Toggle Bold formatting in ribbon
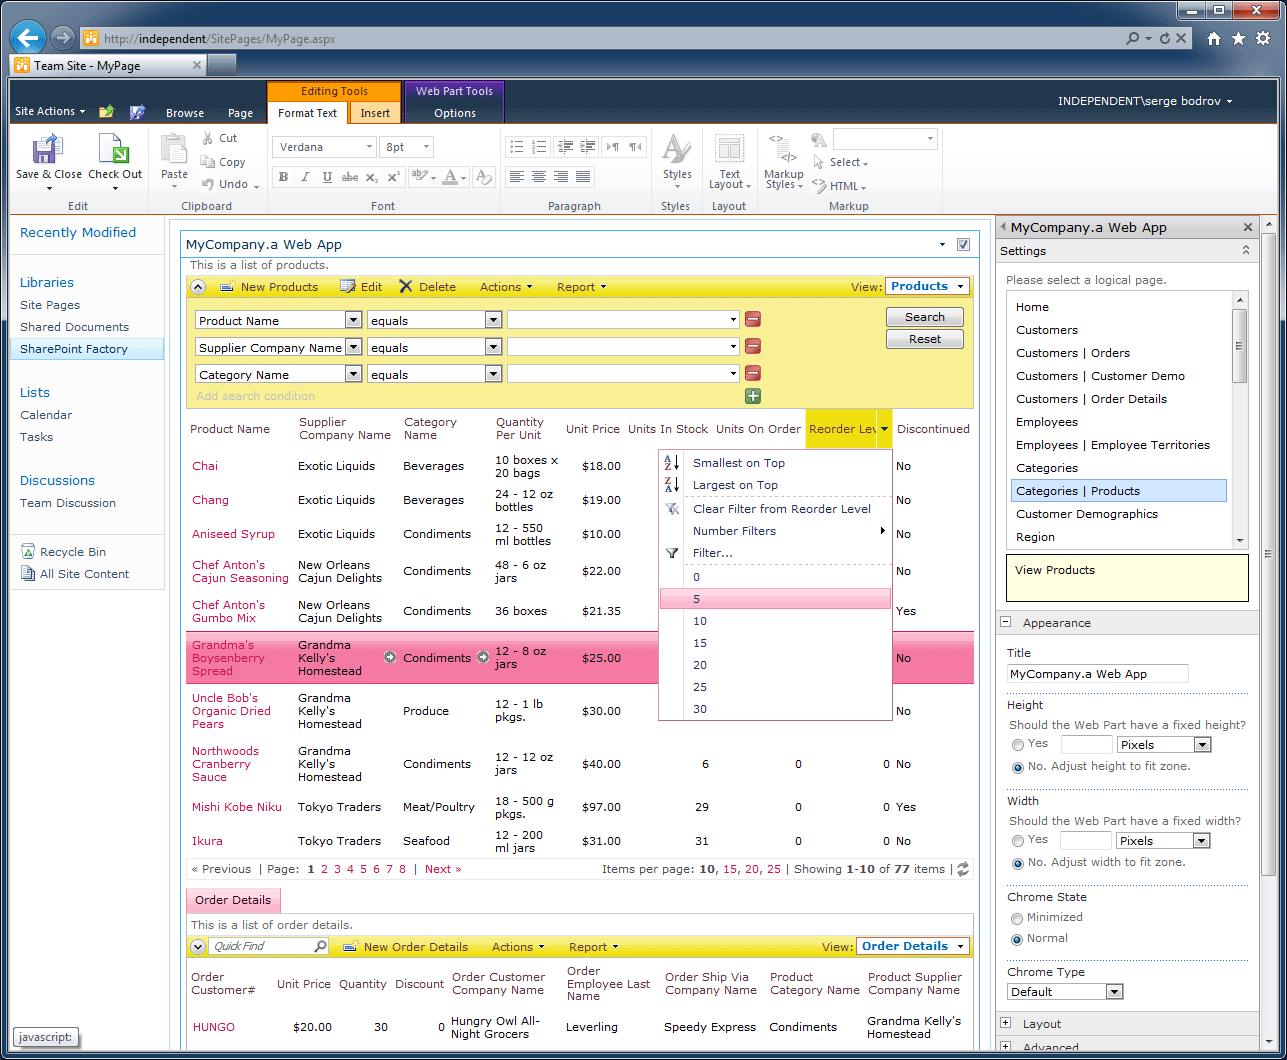Image resolution: width=1287 pixels, height=1060 pixels. coord(283,177)
